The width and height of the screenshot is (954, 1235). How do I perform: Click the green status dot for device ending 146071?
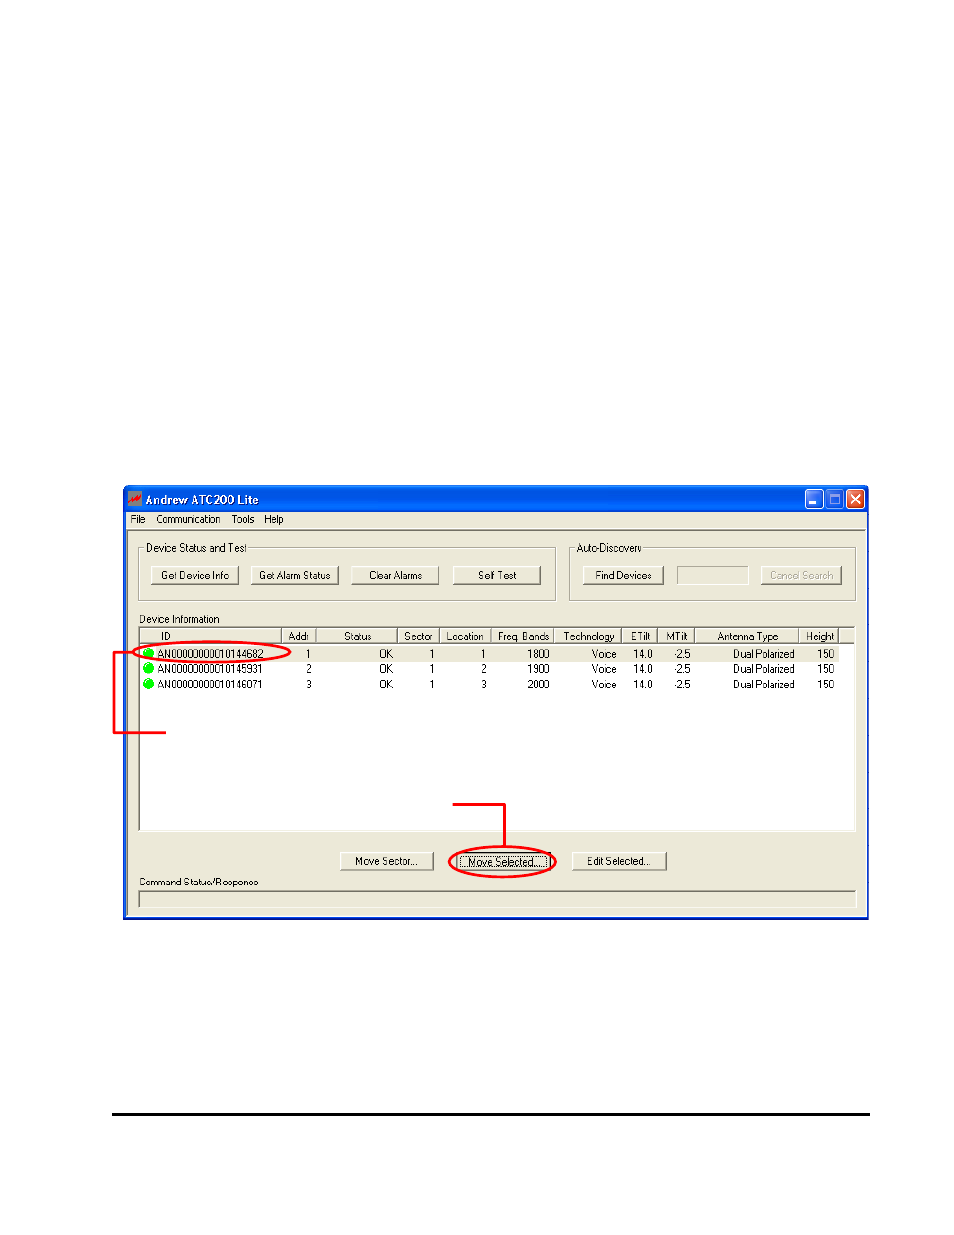[x=149, y=684]
